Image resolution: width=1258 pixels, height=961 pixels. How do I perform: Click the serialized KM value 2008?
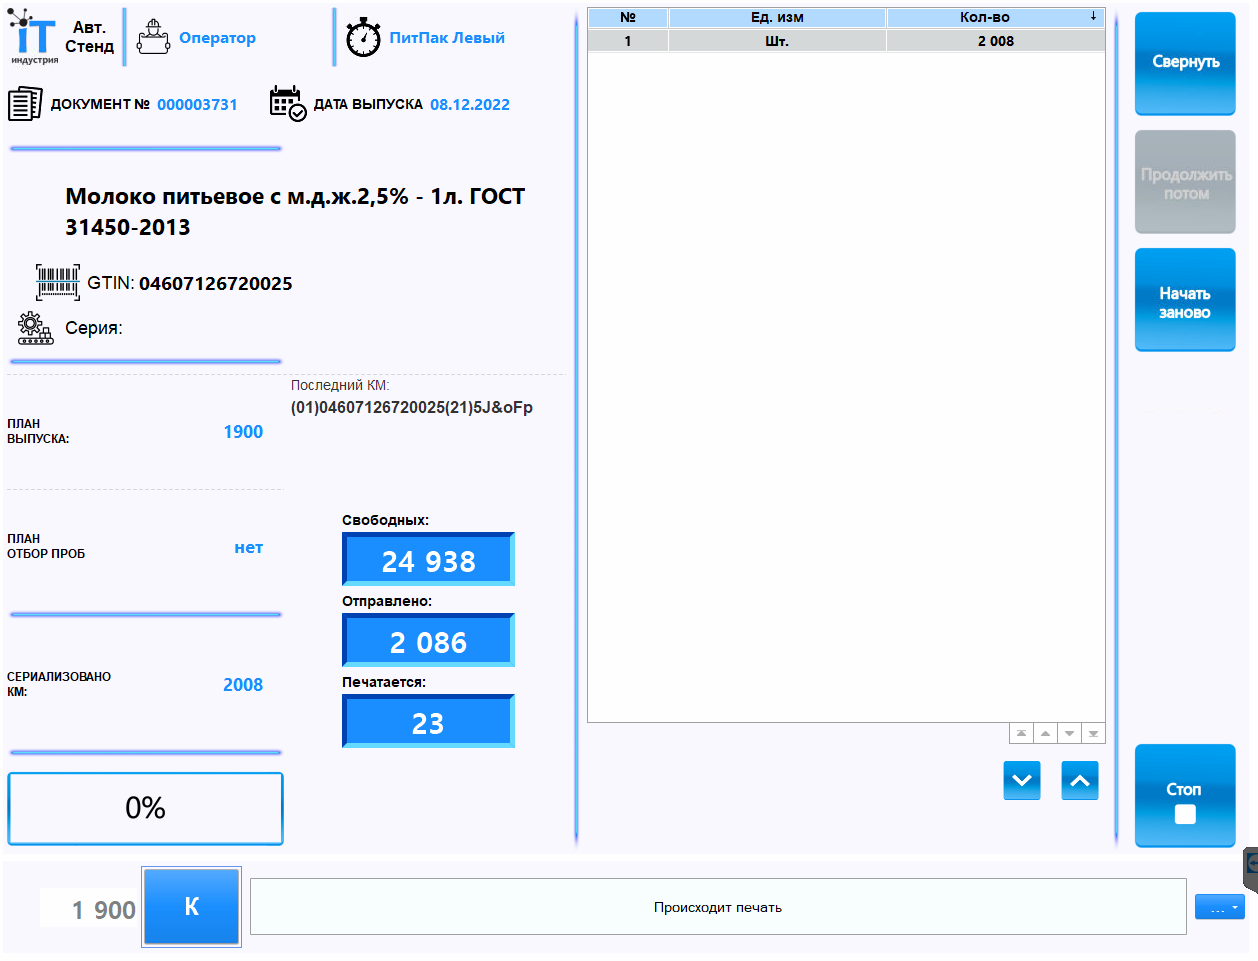click(243, 685)
